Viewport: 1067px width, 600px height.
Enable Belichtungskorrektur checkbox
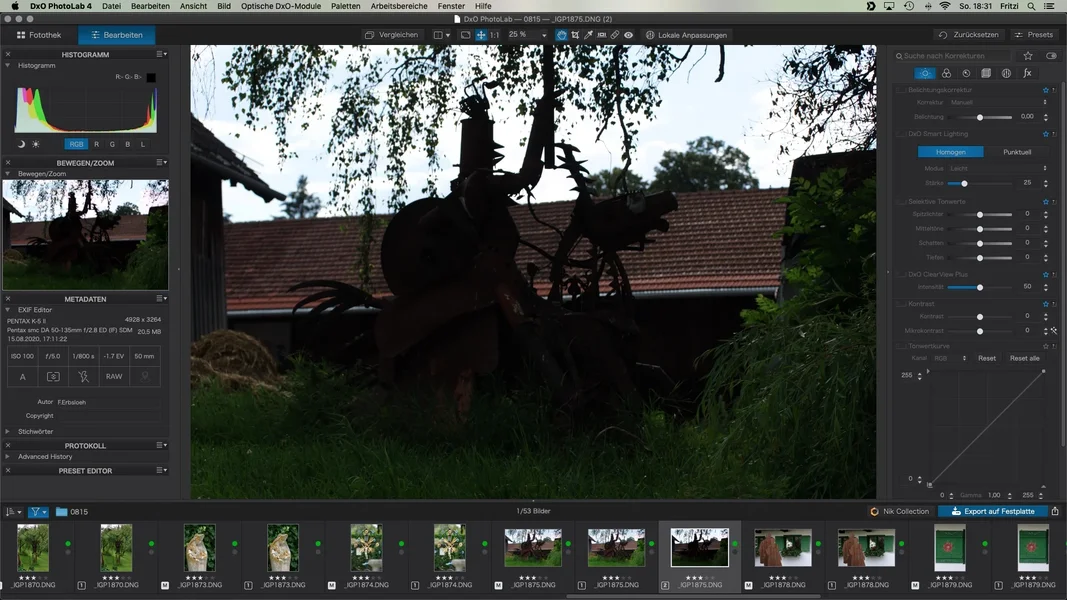[x=902, y=90]
